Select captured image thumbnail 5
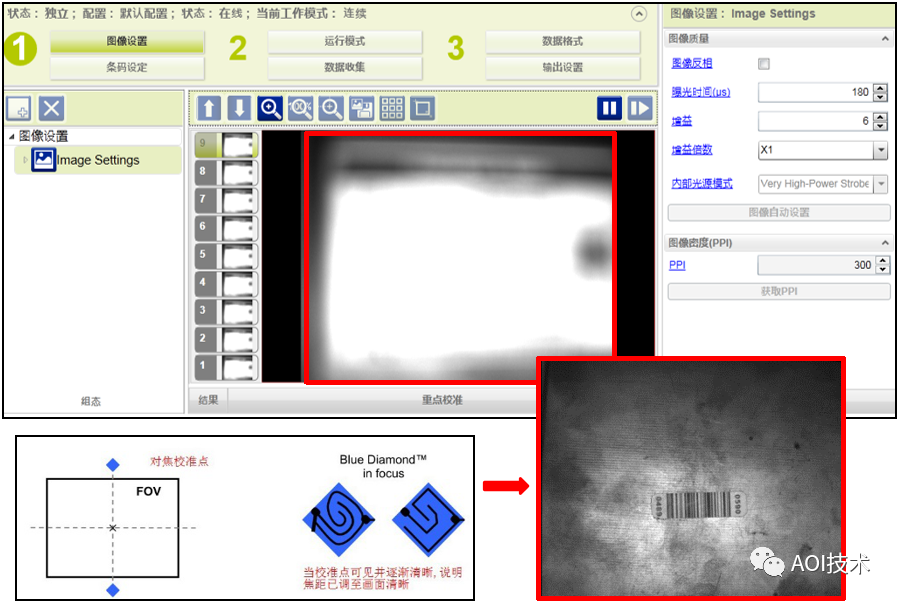 click(226, 256)
